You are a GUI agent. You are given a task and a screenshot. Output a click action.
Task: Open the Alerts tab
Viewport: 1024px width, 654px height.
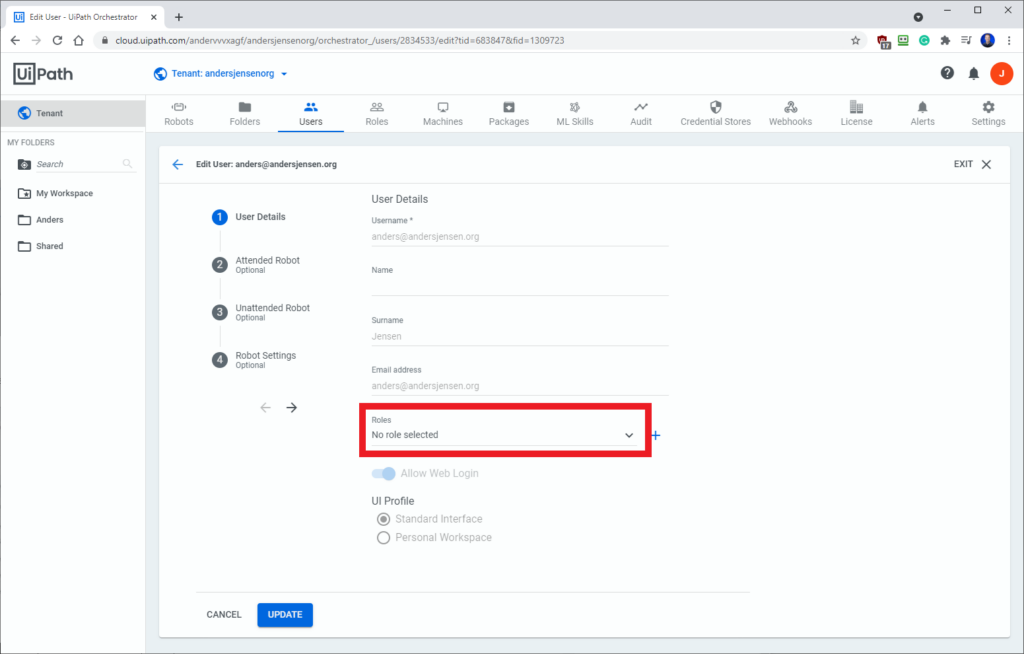click(922, 114)
